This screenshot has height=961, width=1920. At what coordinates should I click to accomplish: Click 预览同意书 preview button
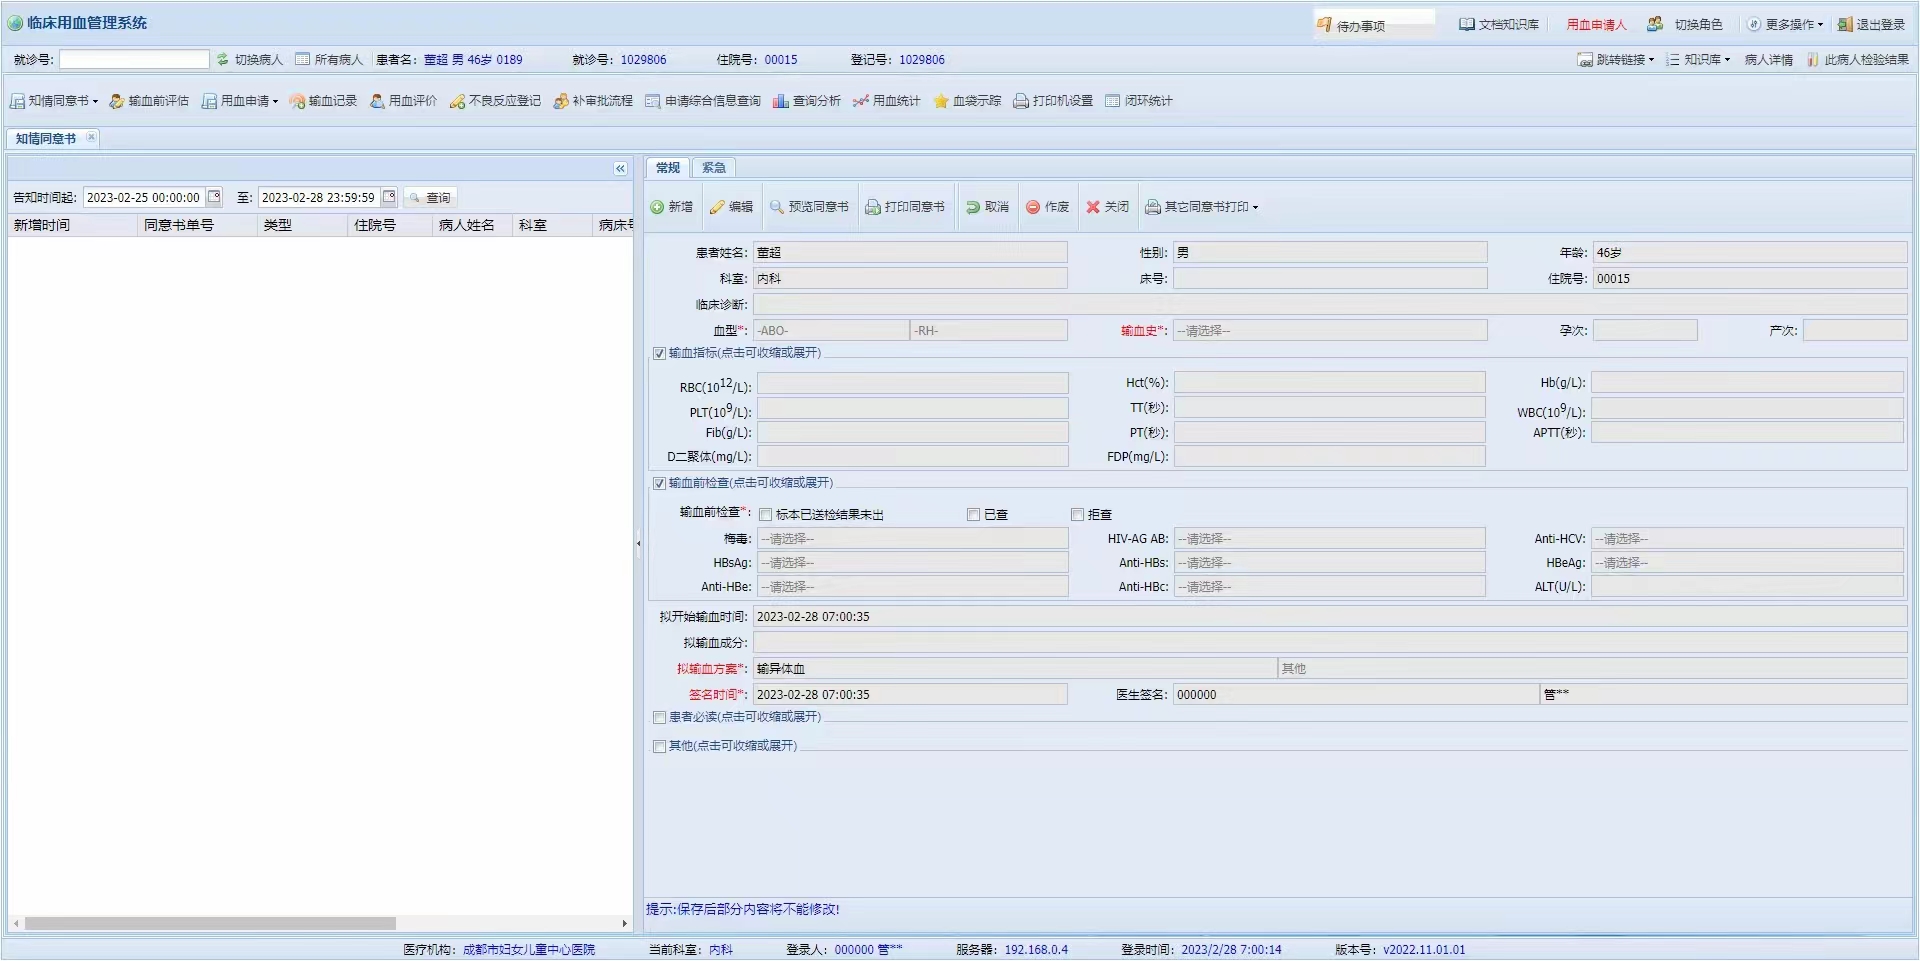pyautogui.click(x=809, y=207)
